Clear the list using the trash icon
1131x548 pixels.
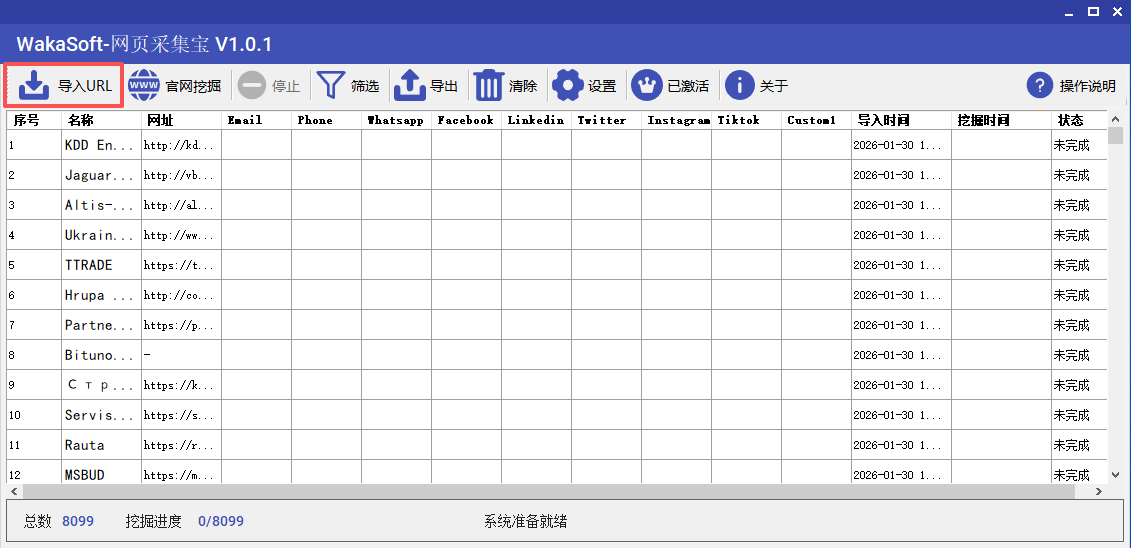[x=489, y=86]
